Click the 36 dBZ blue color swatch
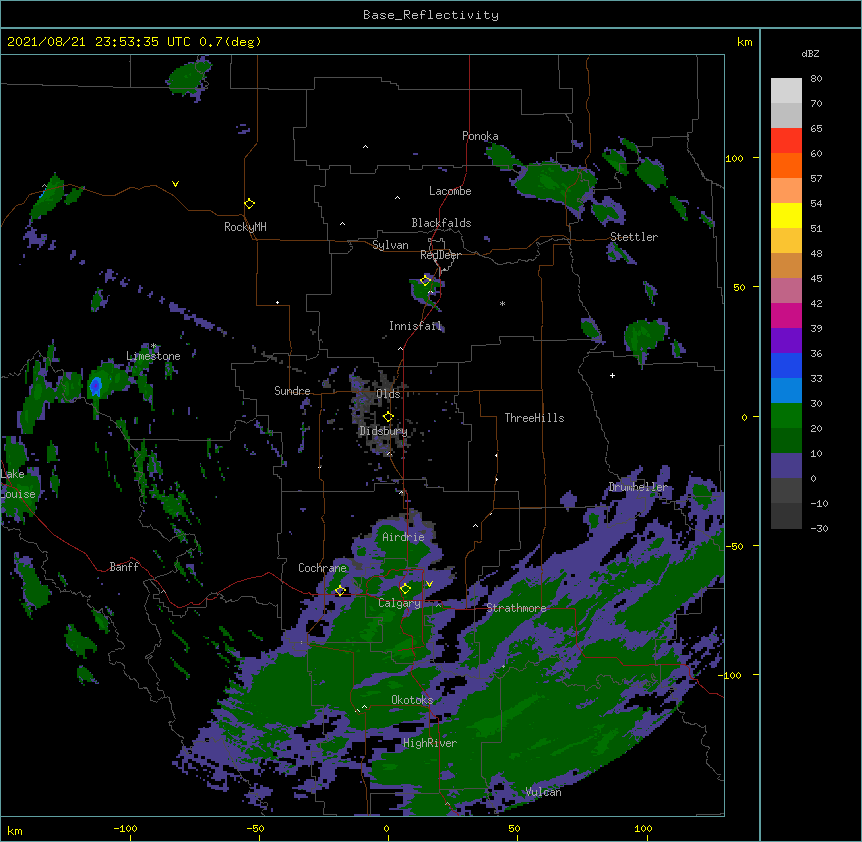Screen dimensions: 862x842 pyautogui.click(x=786, y=365)
